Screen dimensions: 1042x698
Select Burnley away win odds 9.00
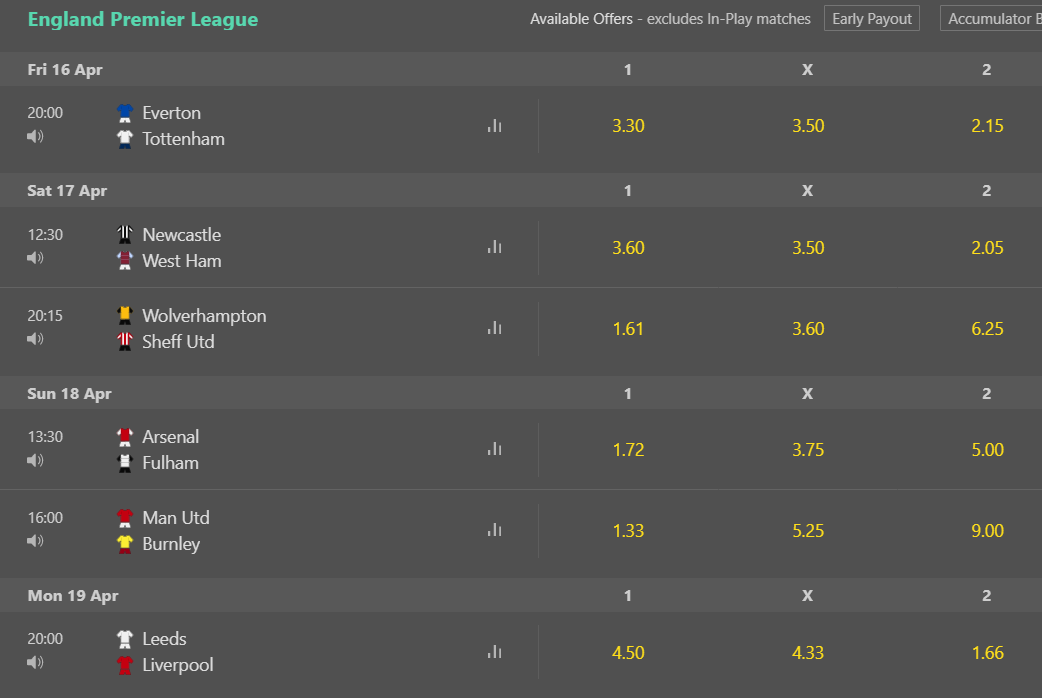[x=988, y=530]
